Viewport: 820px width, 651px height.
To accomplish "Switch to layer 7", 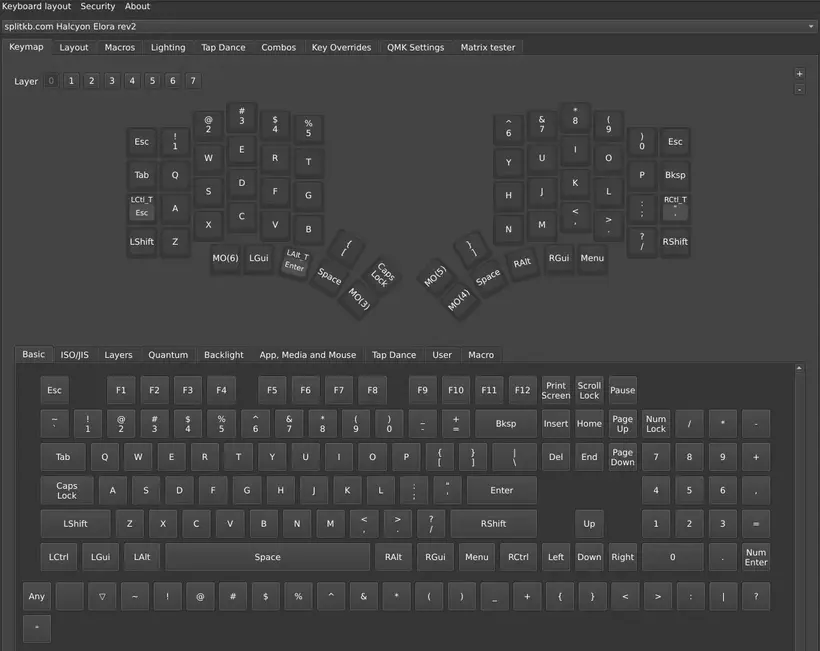I will [x=193, y=81].
